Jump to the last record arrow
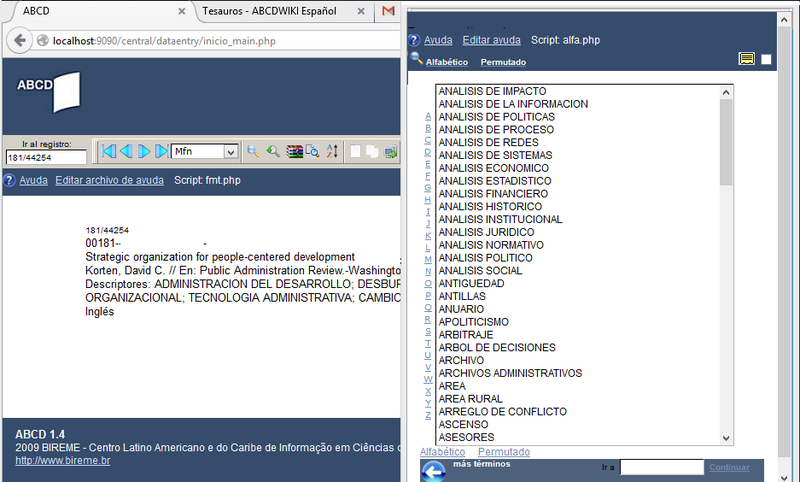 (x=161, y=151)
